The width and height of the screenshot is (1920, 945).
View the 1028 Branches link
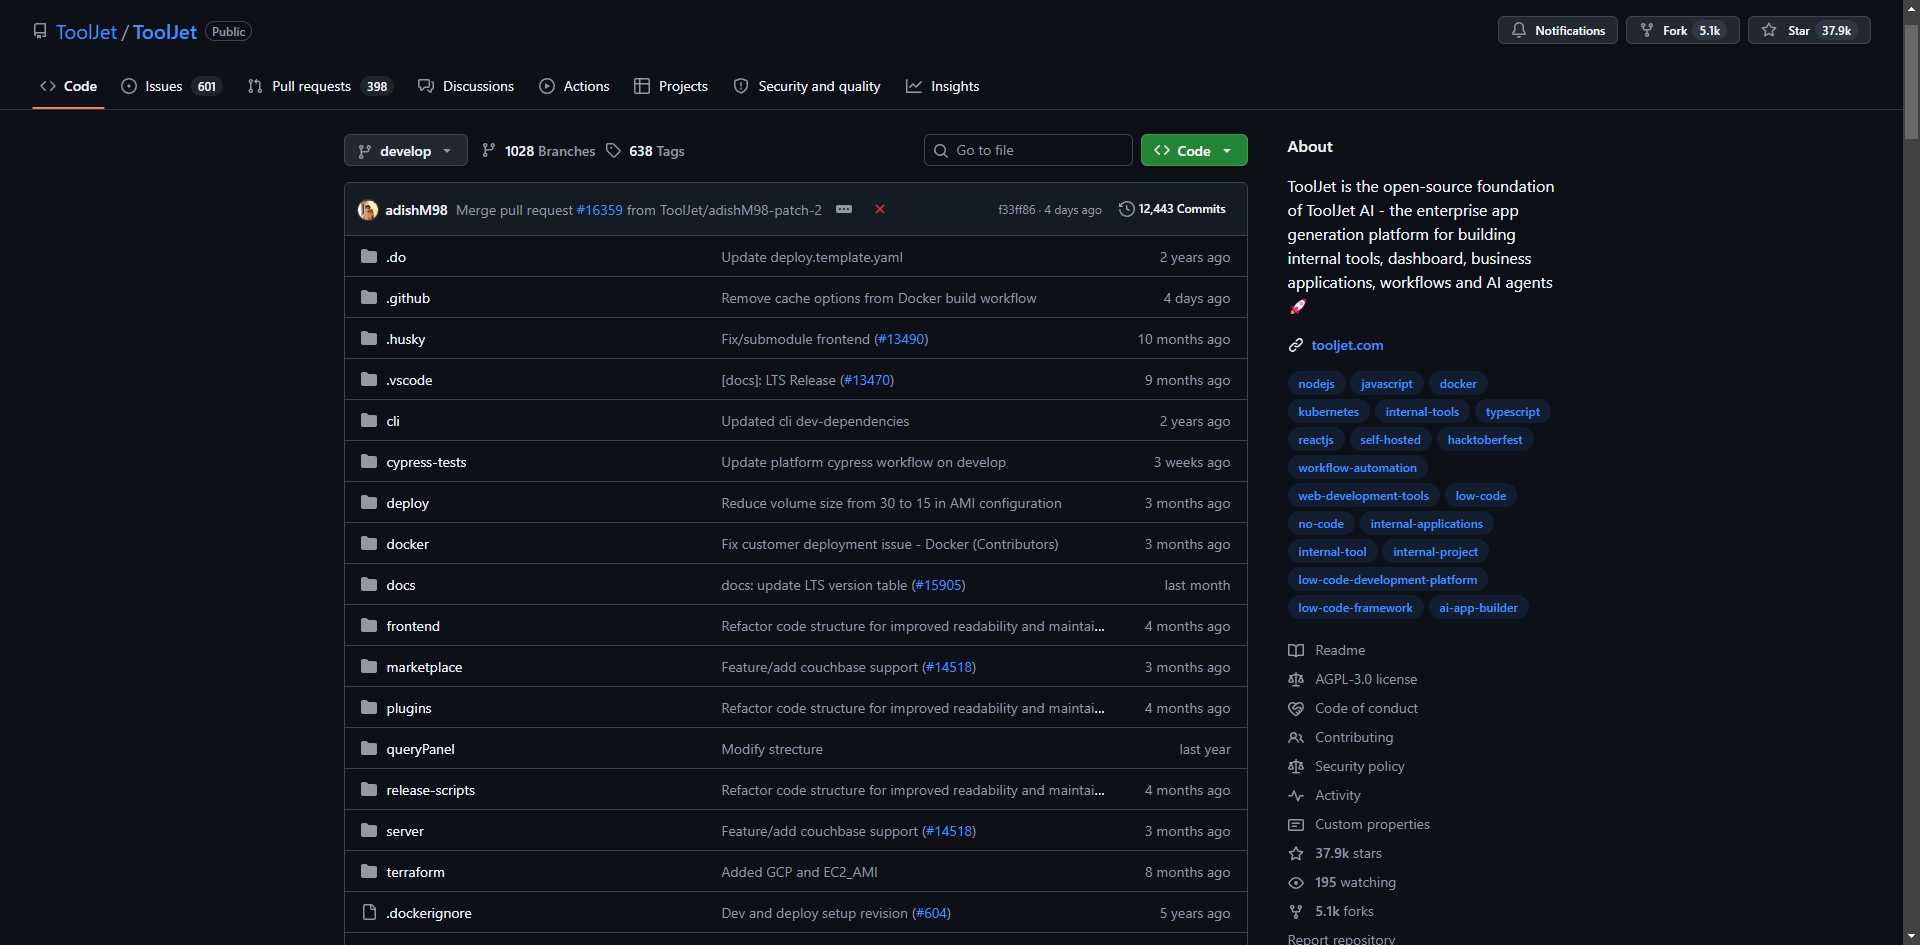[538, 151]
